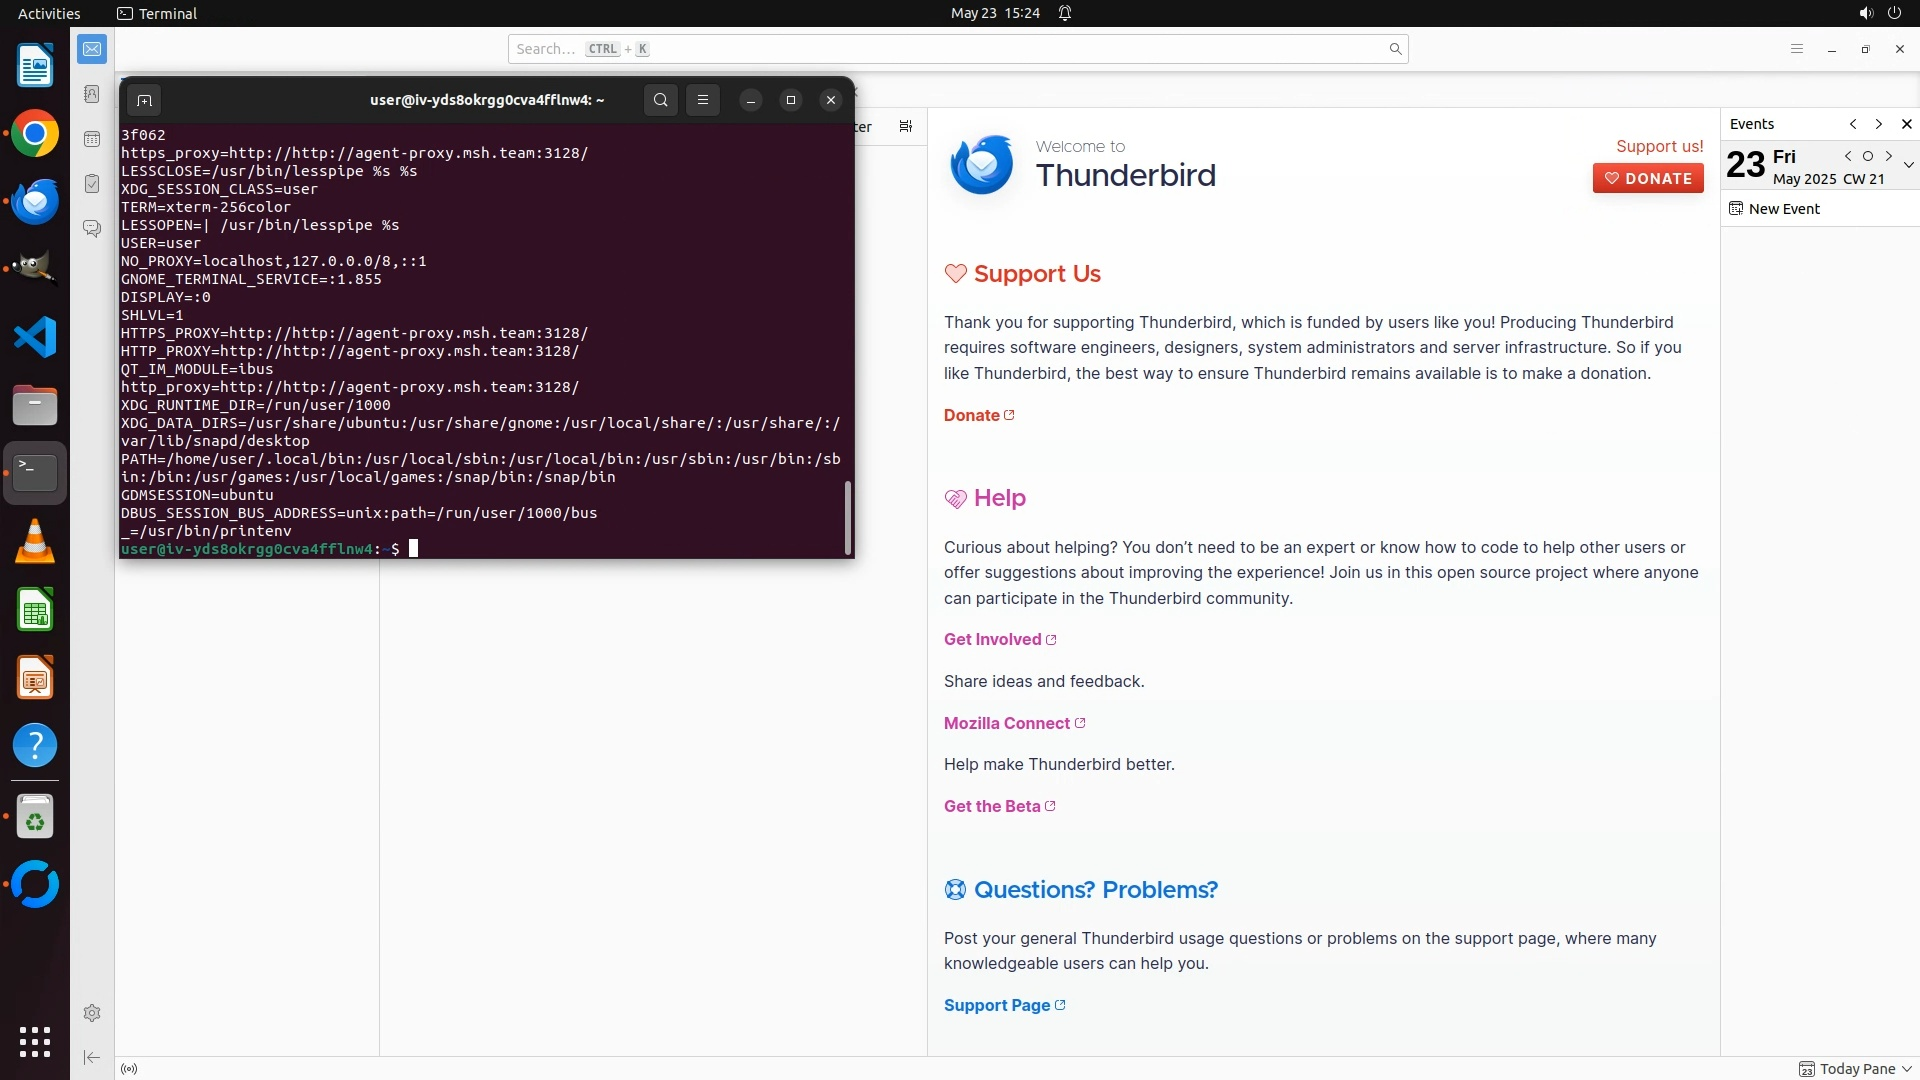Collapse the spaces toolbar arrow
Viewport: 1920px width, 1080px height.
pos(92,1057)
